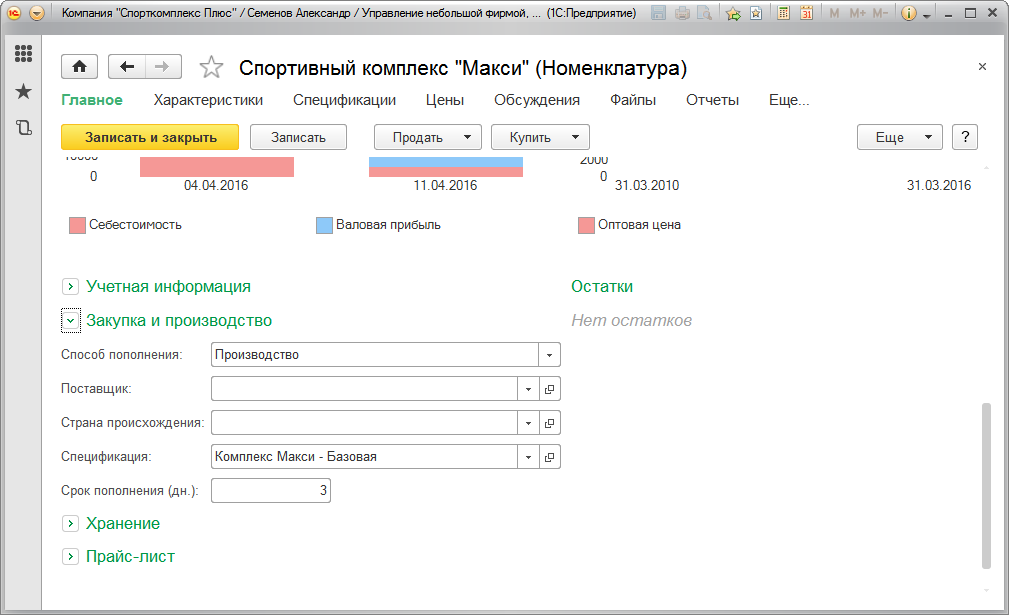Click the Нет остатков text
1009x615 pixels.
[x=631, y=320]
